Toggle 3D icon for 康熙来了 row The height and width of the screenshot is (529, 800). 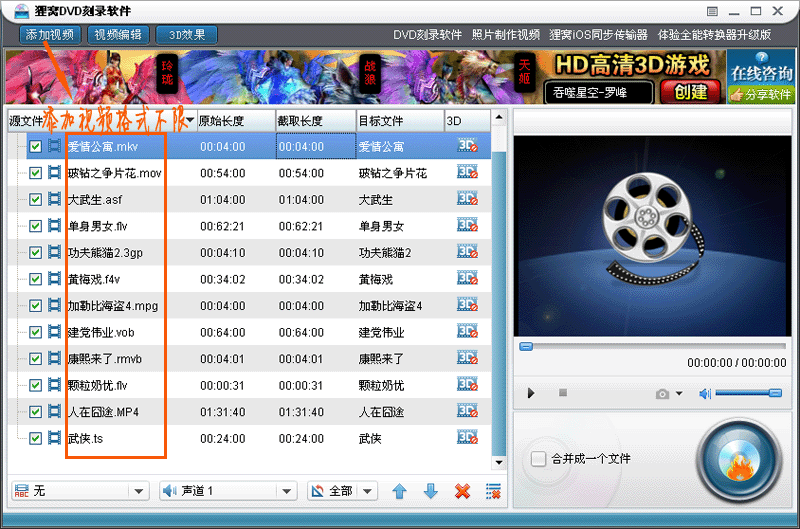(467, 358)
